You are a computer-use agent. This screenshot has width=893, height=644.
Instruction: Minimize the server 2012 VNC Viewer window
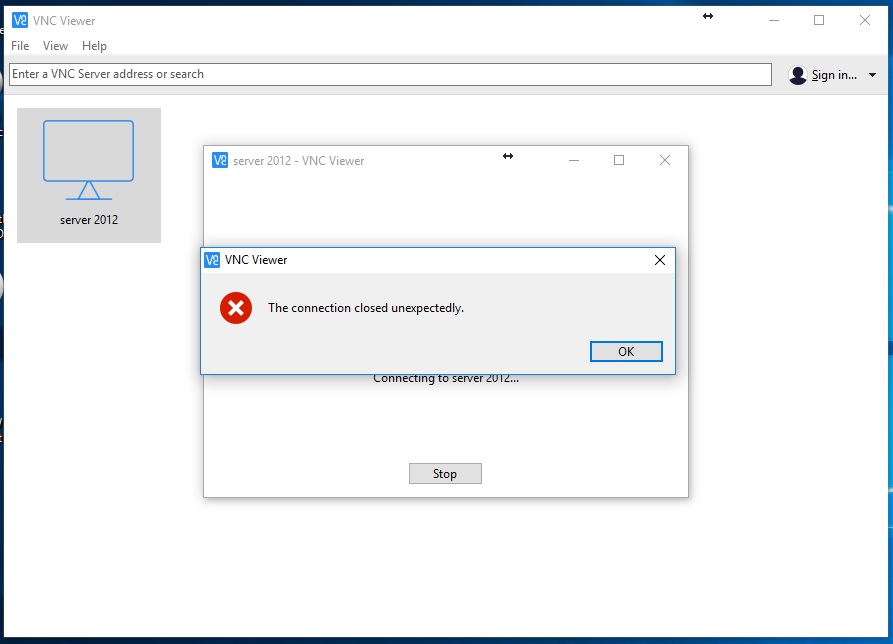[x=574, y=161]
